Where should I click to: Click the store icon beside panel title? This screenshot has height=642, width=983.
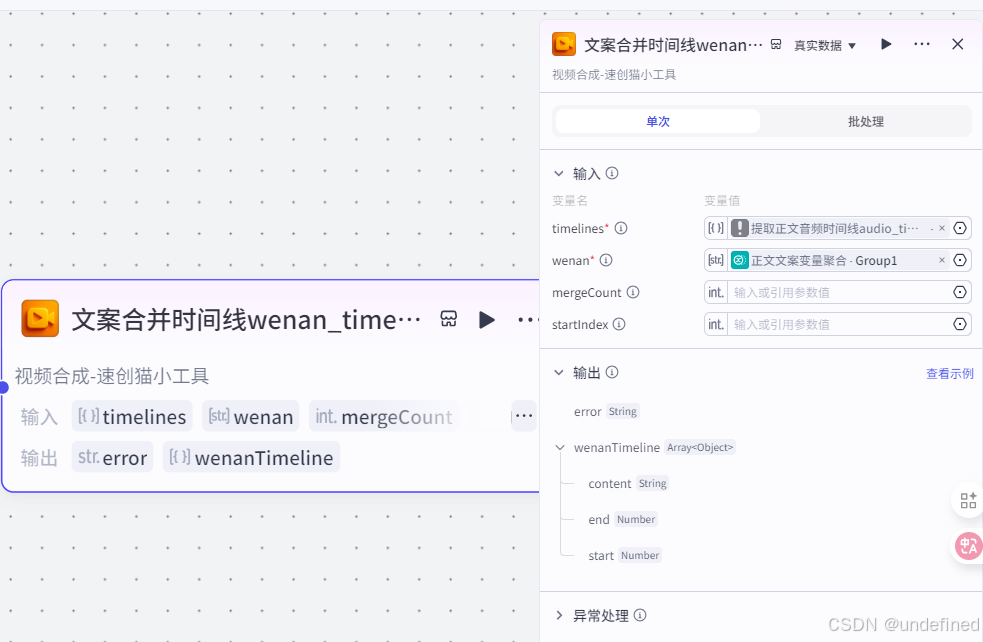click(x=776, y=45)
